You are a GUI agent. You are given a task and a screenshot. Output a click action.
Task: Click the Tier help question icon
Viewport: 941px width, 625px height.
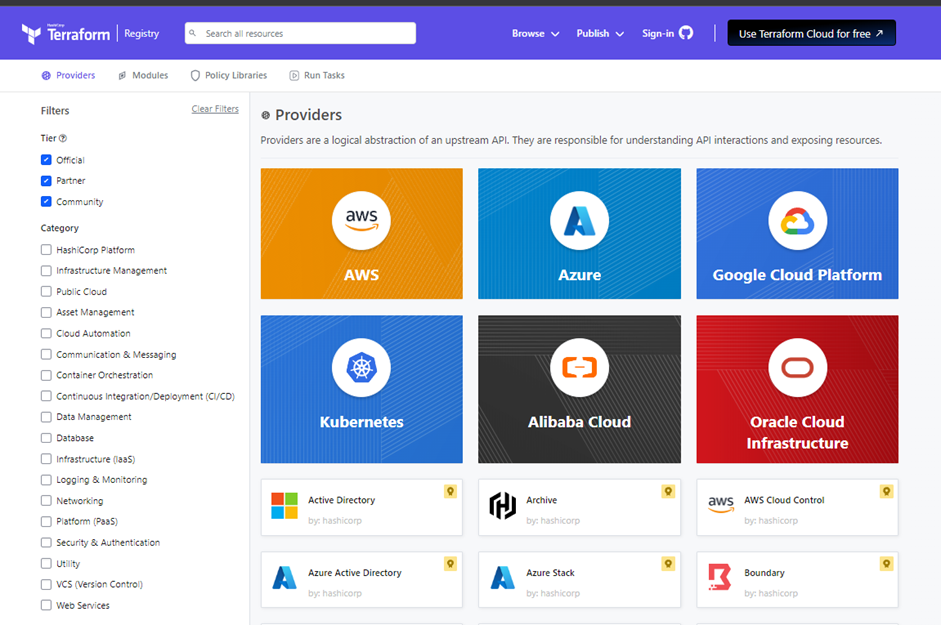tap(63, 138)
